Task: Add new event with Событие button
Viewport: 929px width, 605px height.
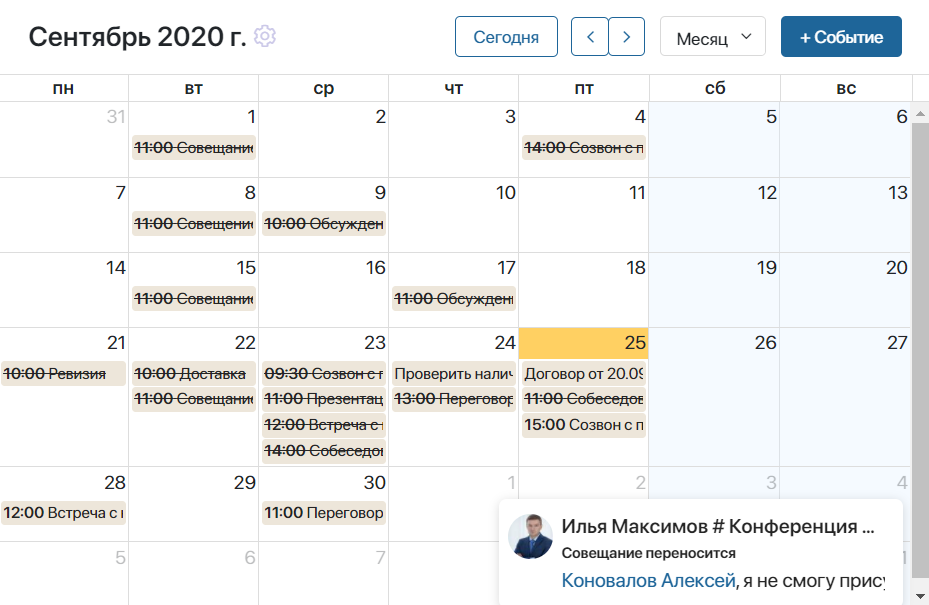Action: pyautogui.click(x=841, y=37)
